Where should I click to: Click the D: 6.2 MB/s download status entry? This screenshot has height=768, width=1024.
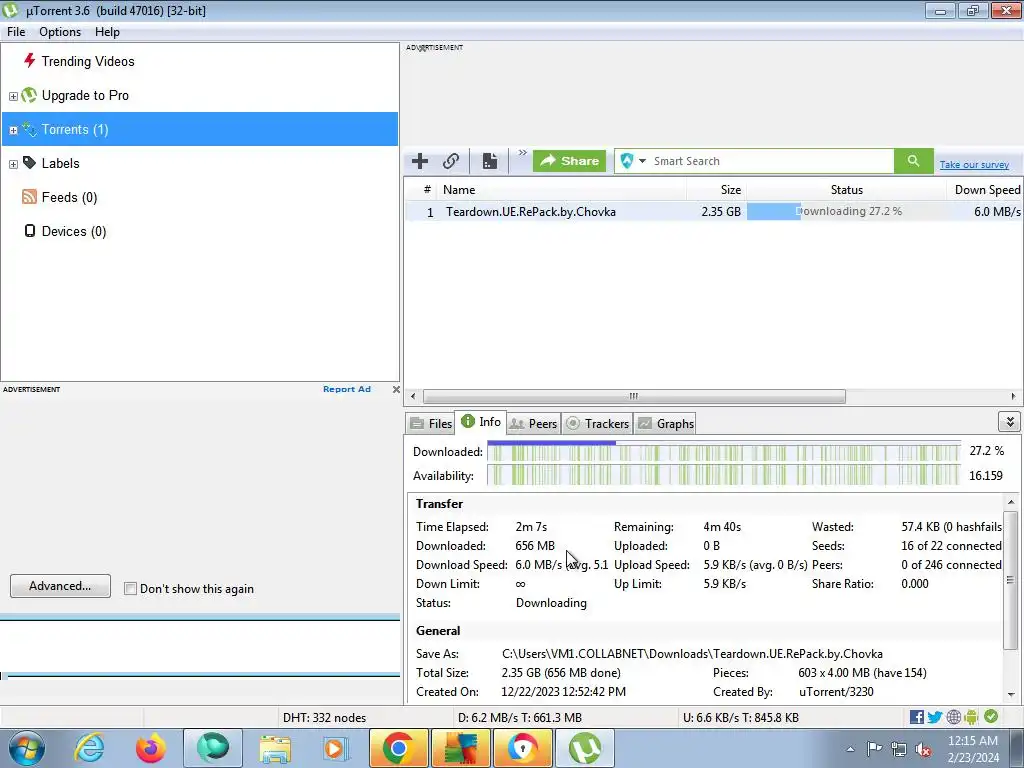point(520,718)
